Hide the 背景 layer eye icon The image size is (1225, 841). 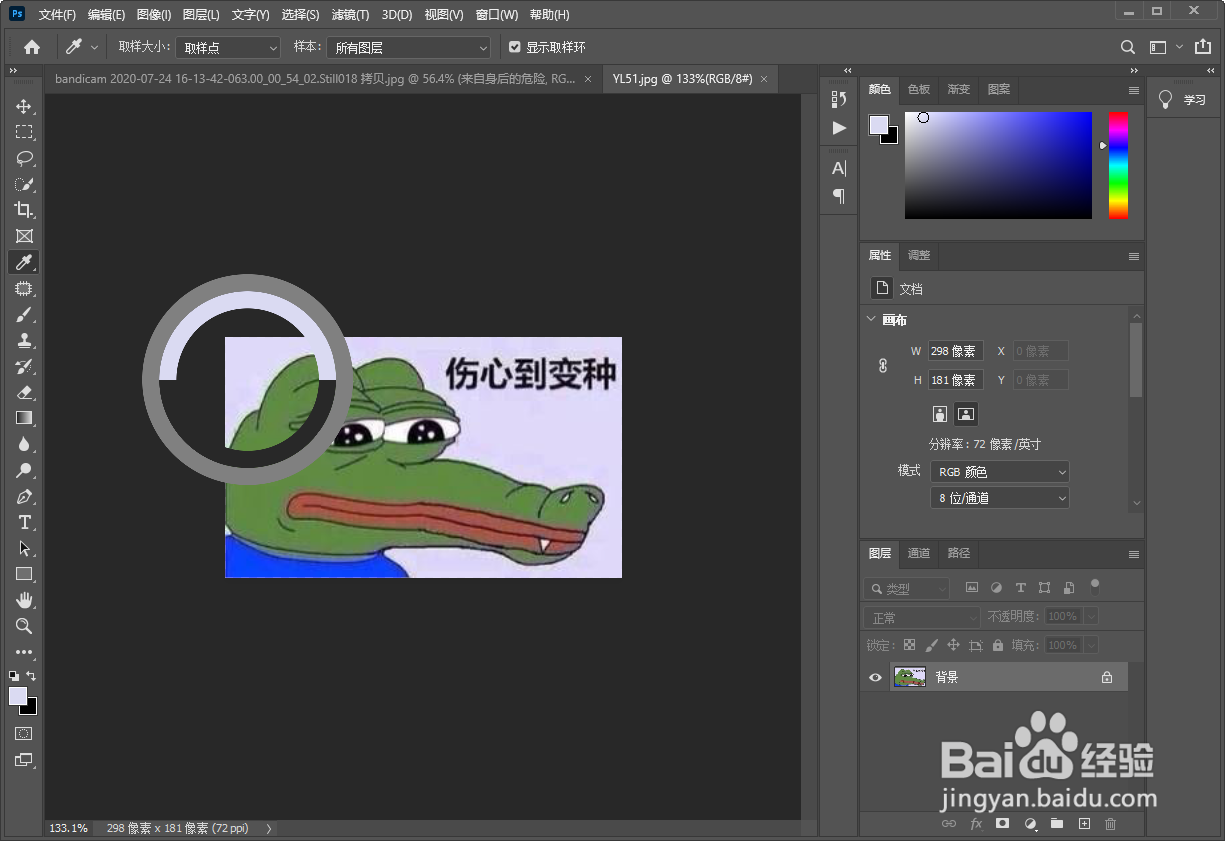coord(875,677)
